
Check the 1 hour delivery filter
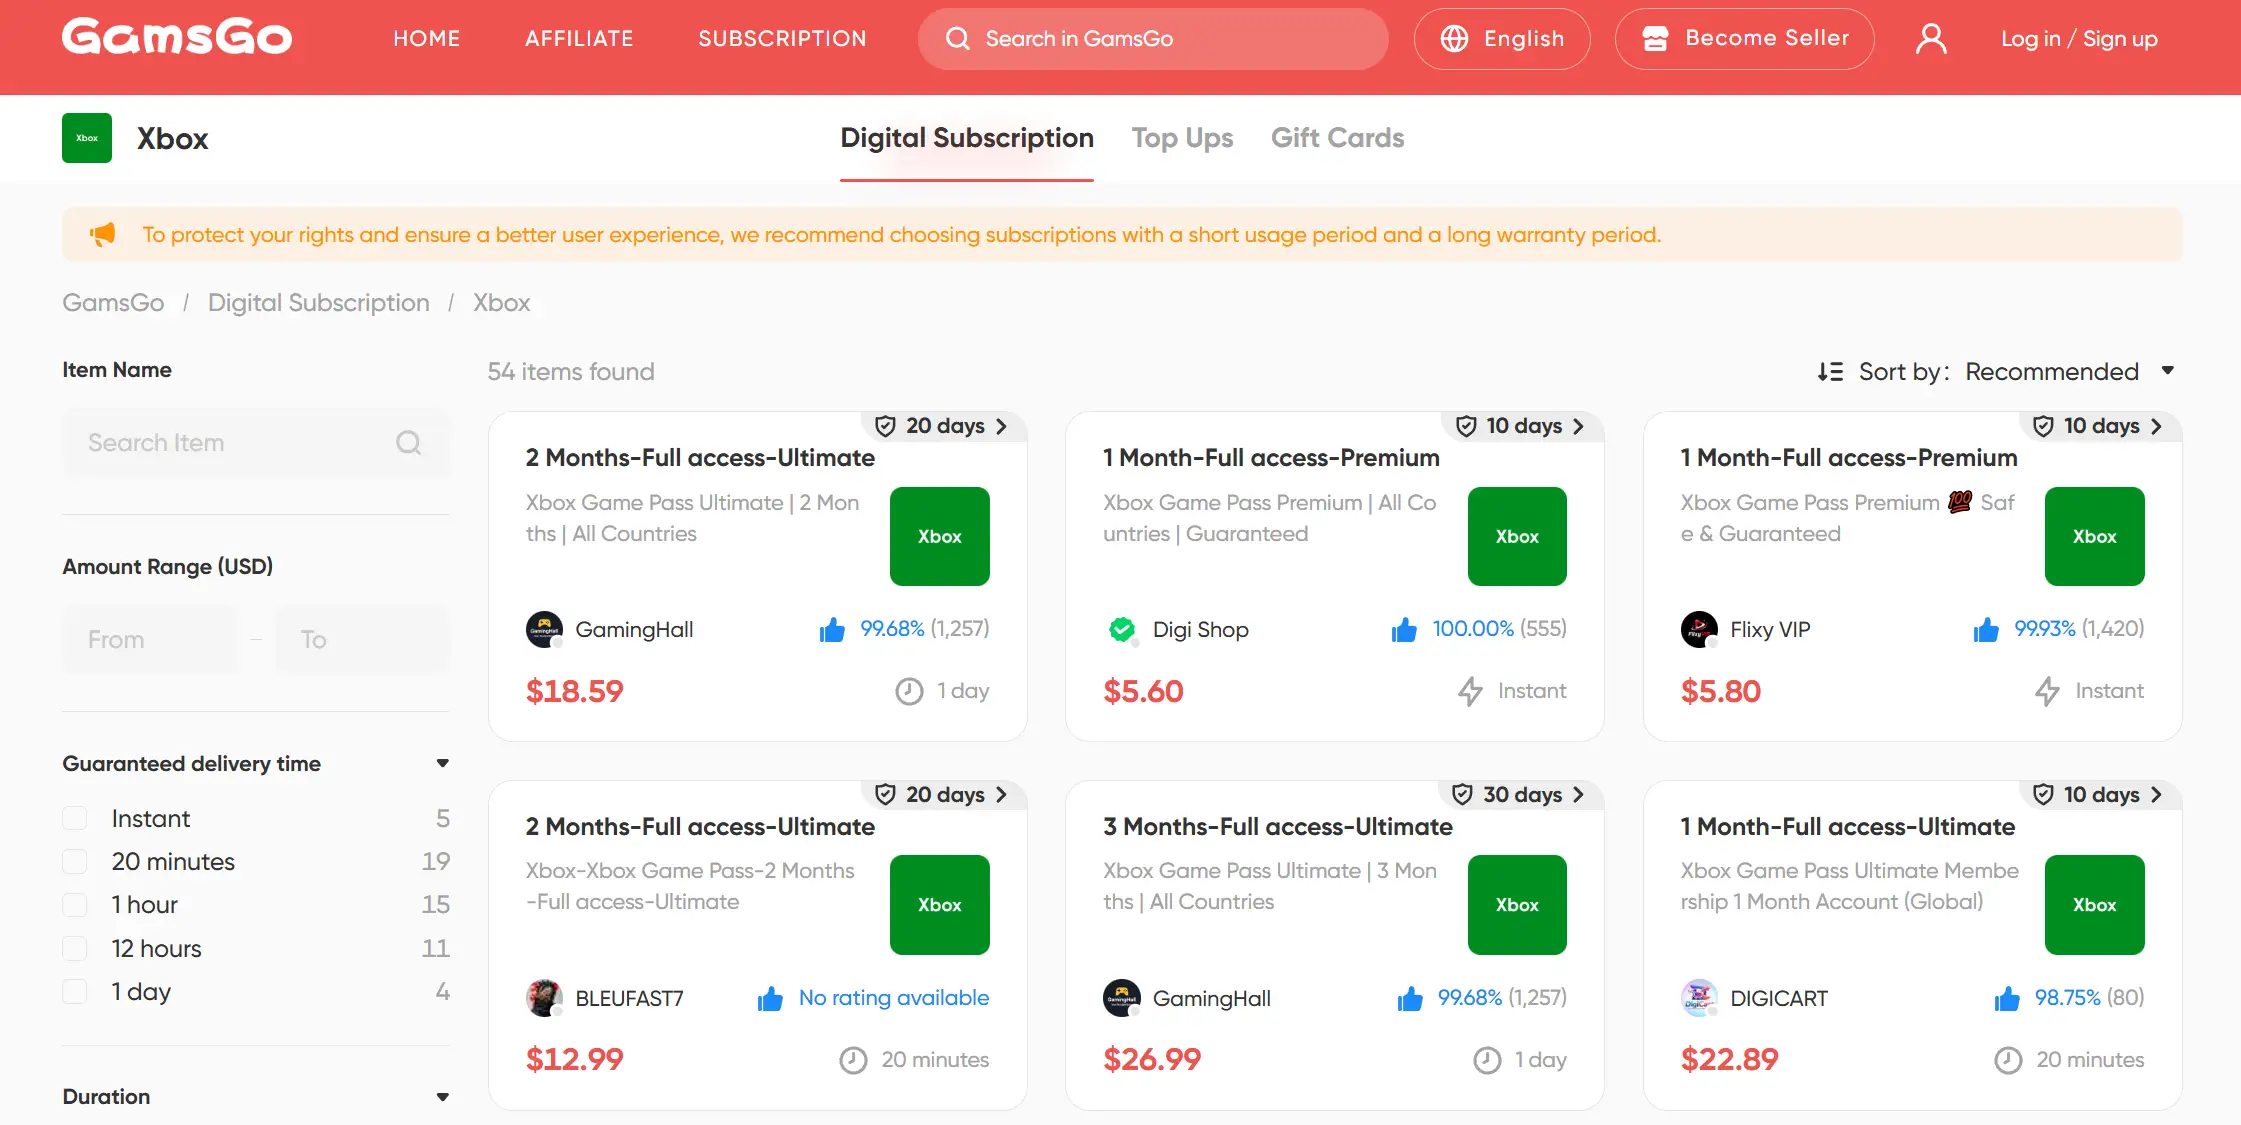pyautogui.click(x=75, y=905)
